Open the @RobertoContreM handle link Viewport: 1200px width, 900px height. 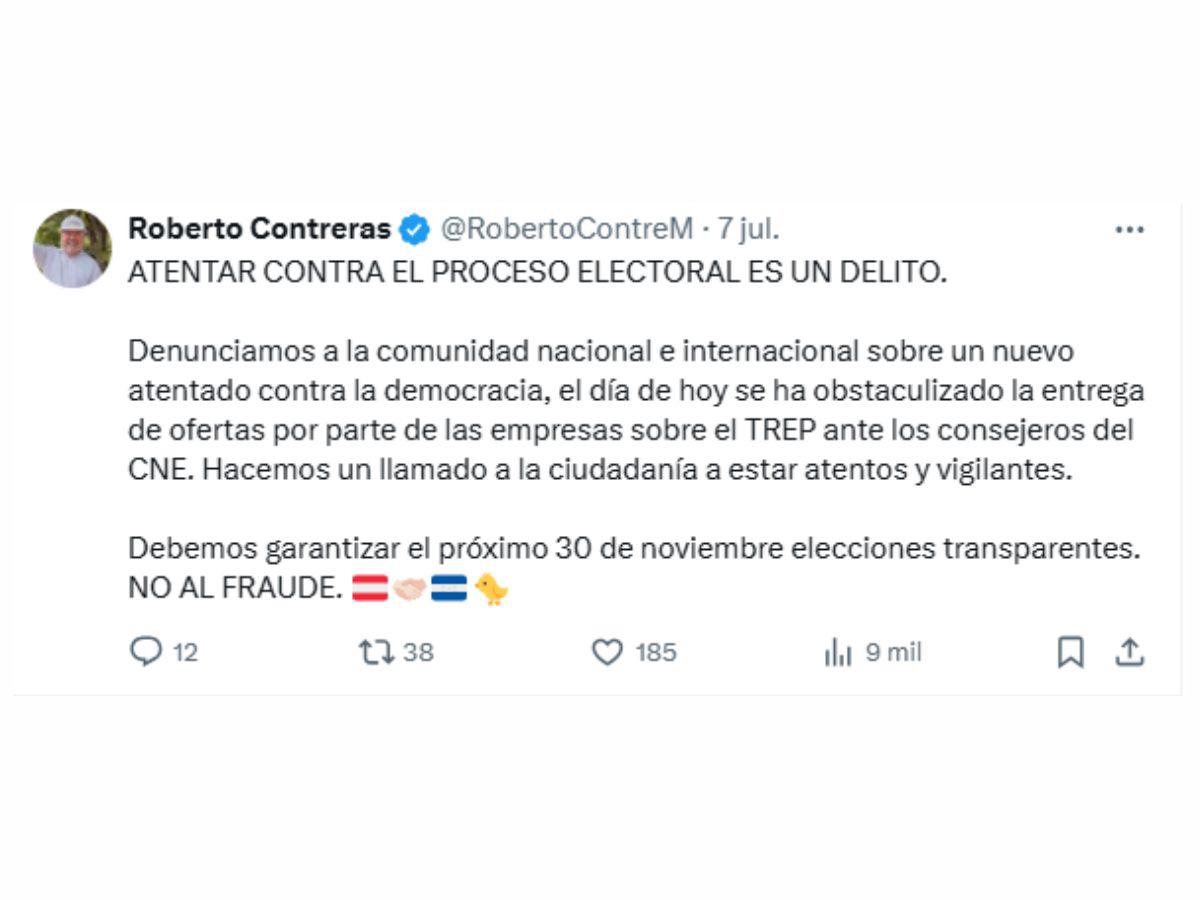[x=566, y=229]
